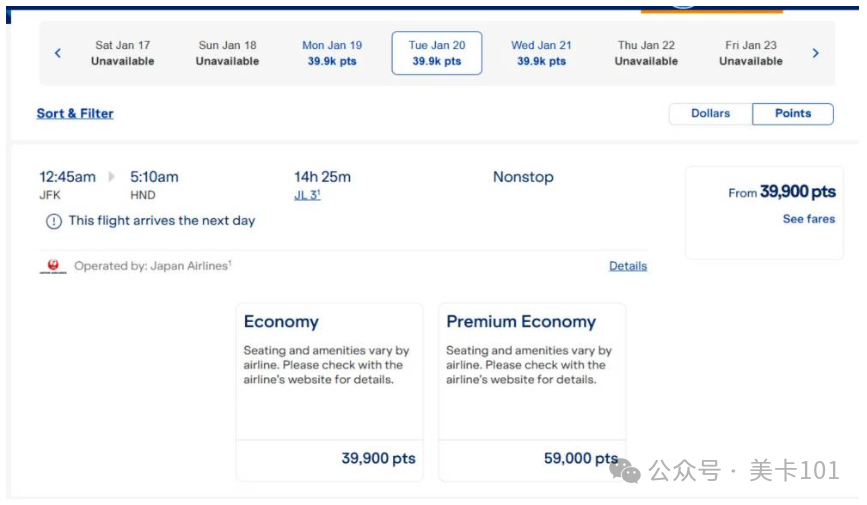The height and width of the screenshot is (505, 867).
Task: Switch price display to Dollars
Action: click(x=711, y=113)
